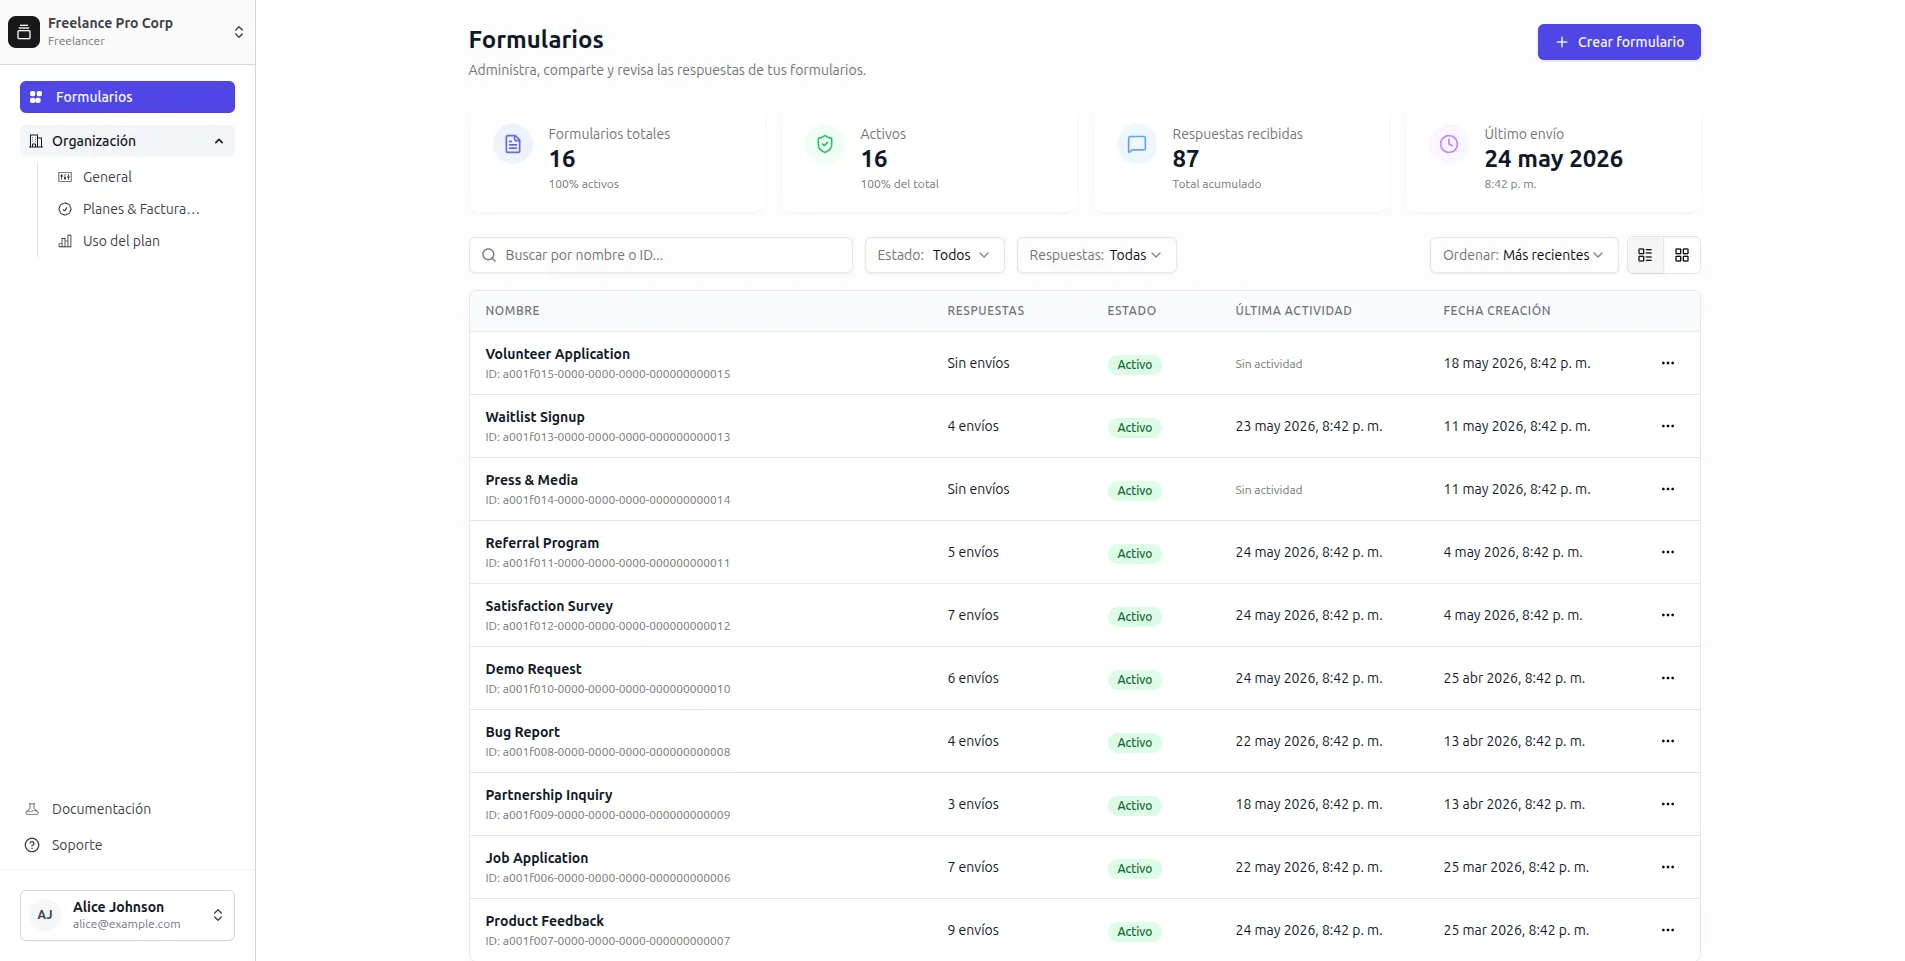The width and height of the screenshot is (1905, 961).
Task: Click the chat icon in Respuestas recibidas card
Action: (1137, 144)
